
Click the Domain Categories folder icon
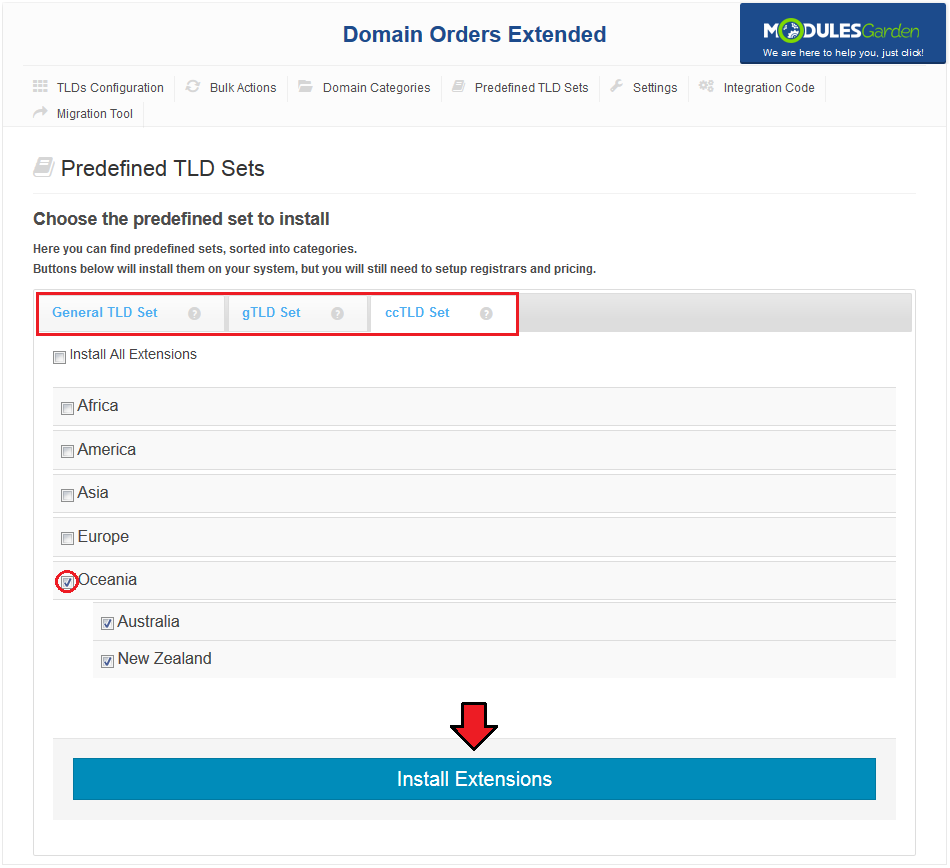[305, 86]
